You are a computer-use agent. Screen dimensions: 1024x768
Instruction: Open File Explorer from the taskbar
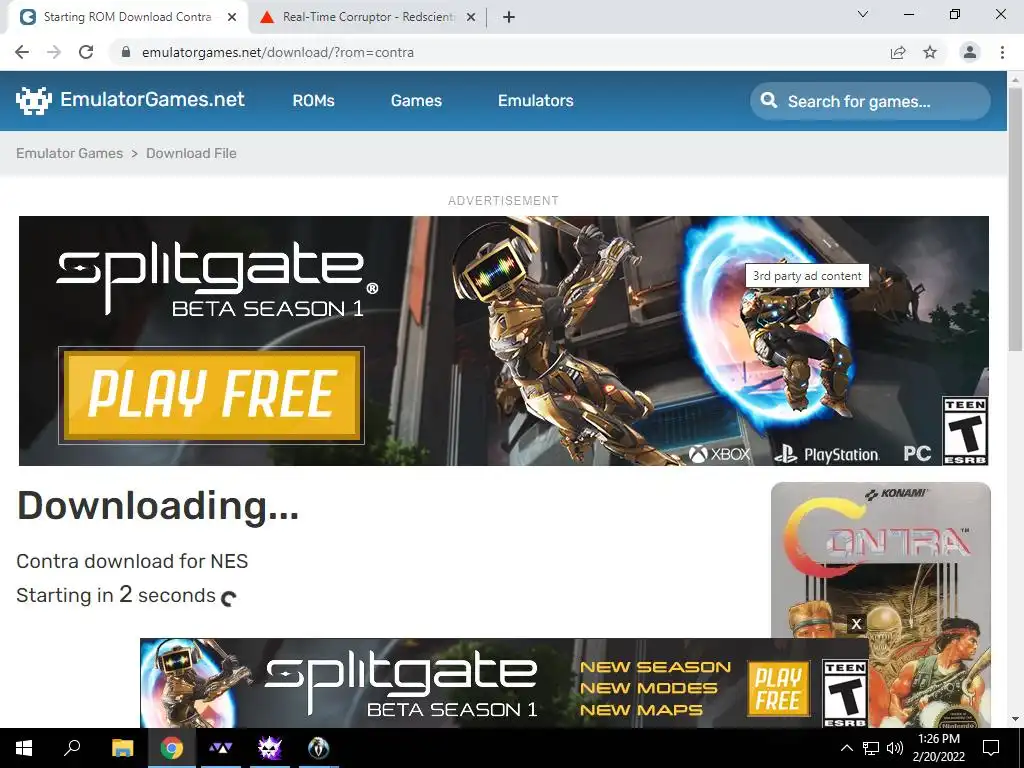pos(122,748)
